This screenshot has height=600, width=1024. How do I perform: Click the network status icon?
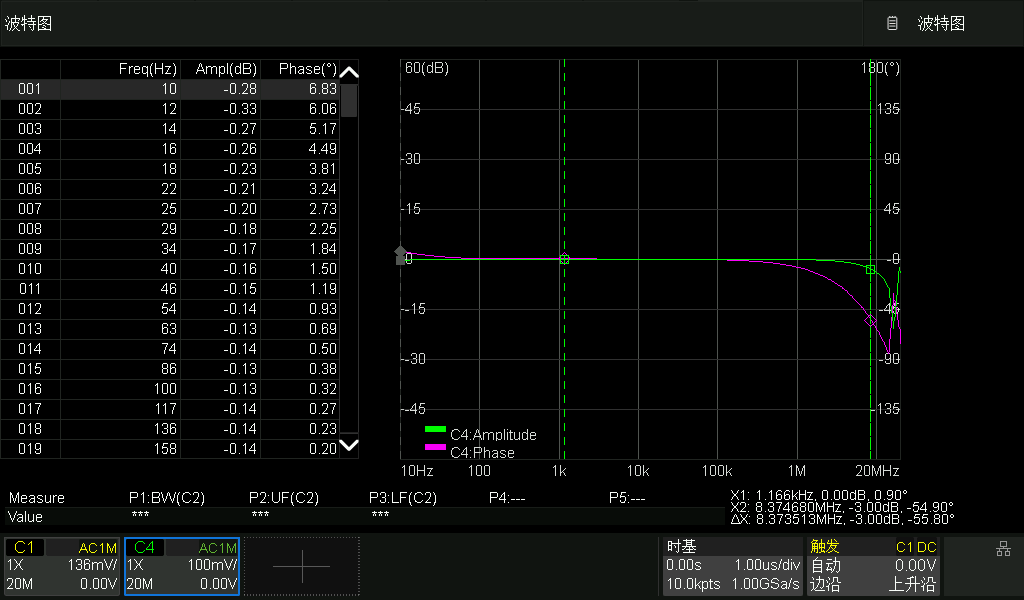tap(1003, 549)
